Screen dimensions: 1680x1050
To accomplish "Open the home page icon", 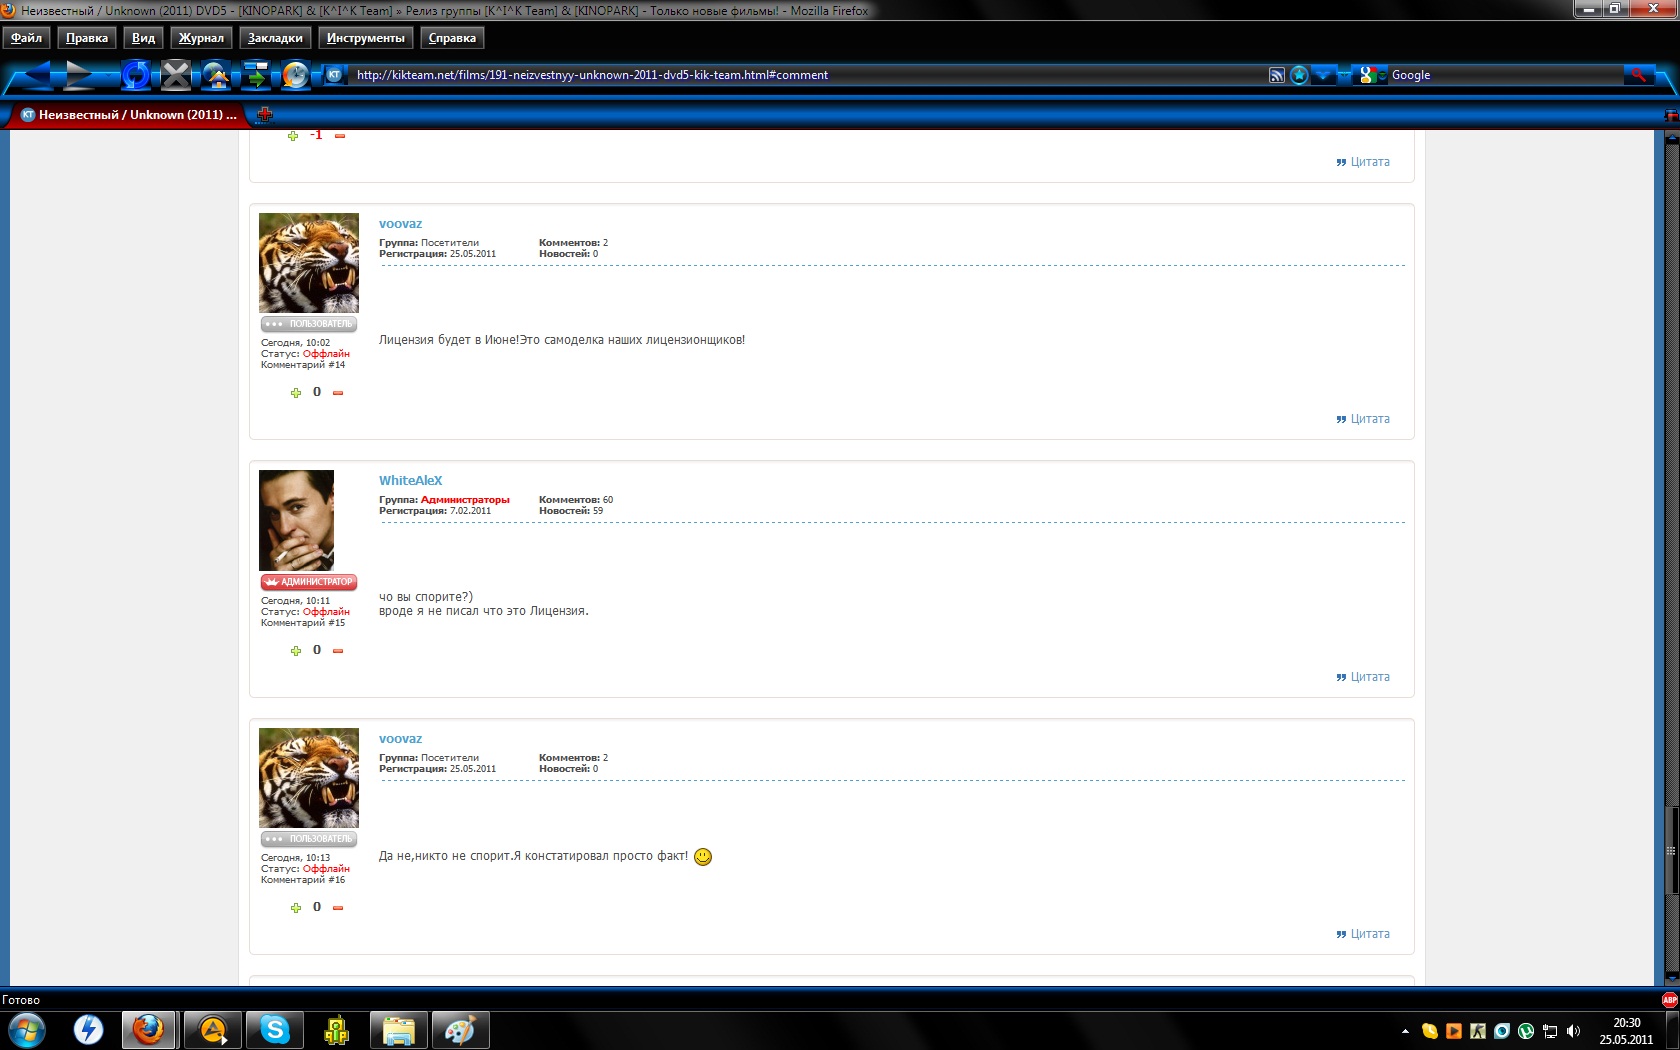I will point(216,75).
